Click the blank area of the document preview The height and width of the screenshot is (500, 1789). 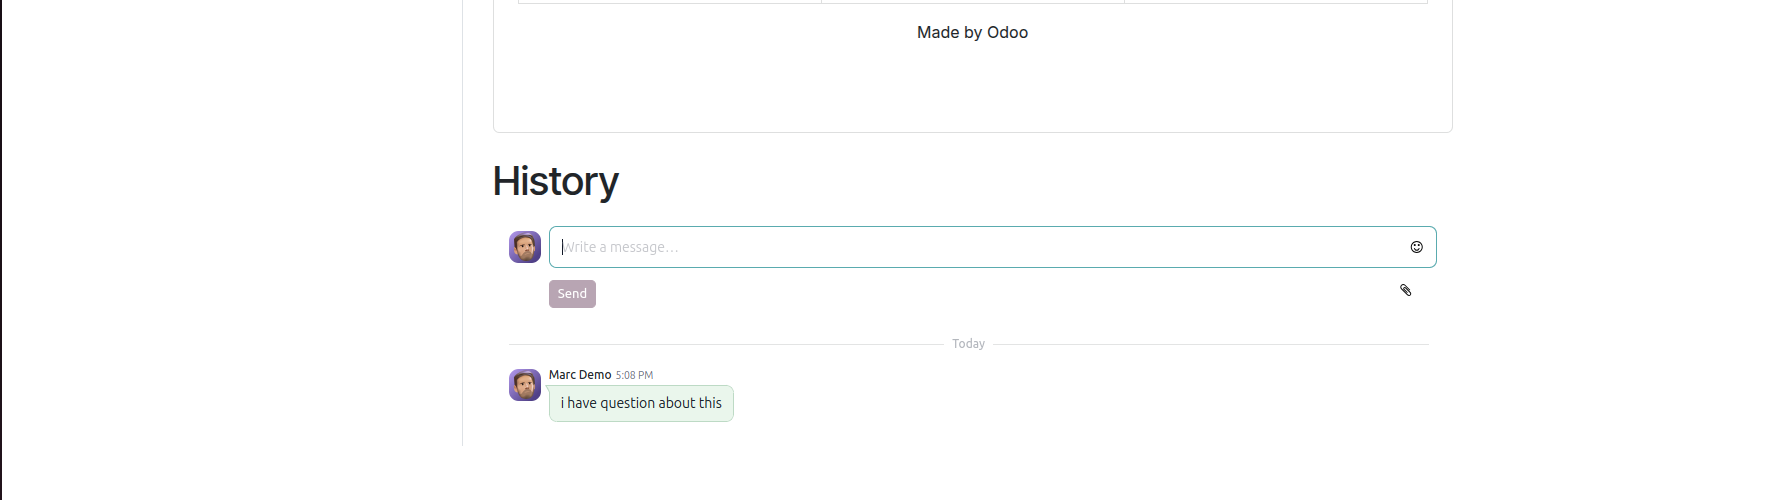pos(972,90)
